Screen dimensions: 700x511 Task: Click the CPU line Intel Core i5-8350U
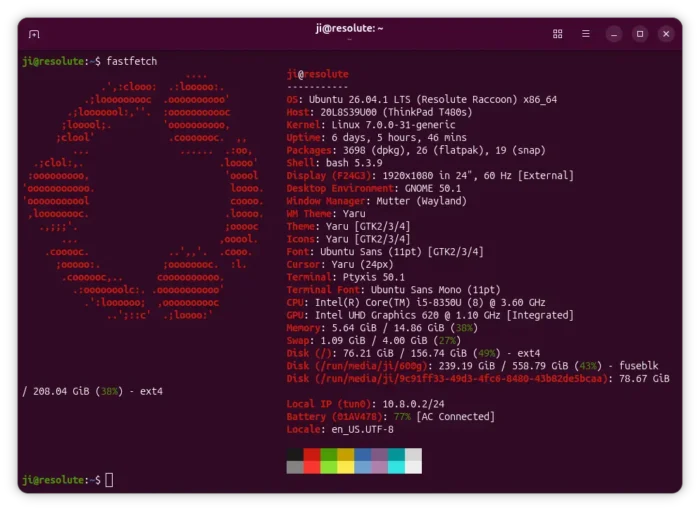[416, 303]
